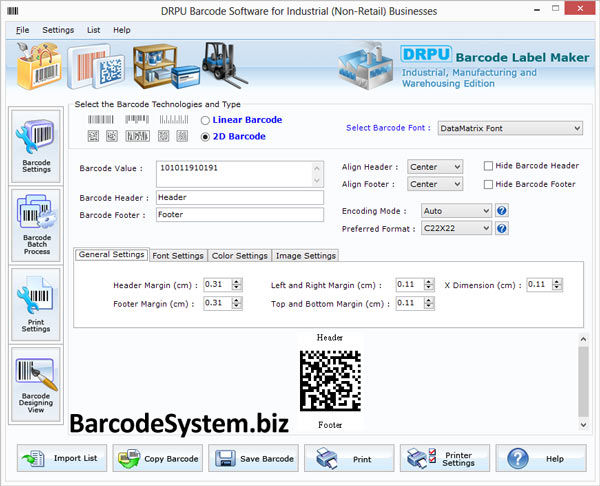Click the DataMatrix barcode preview image

click(330, 381)
